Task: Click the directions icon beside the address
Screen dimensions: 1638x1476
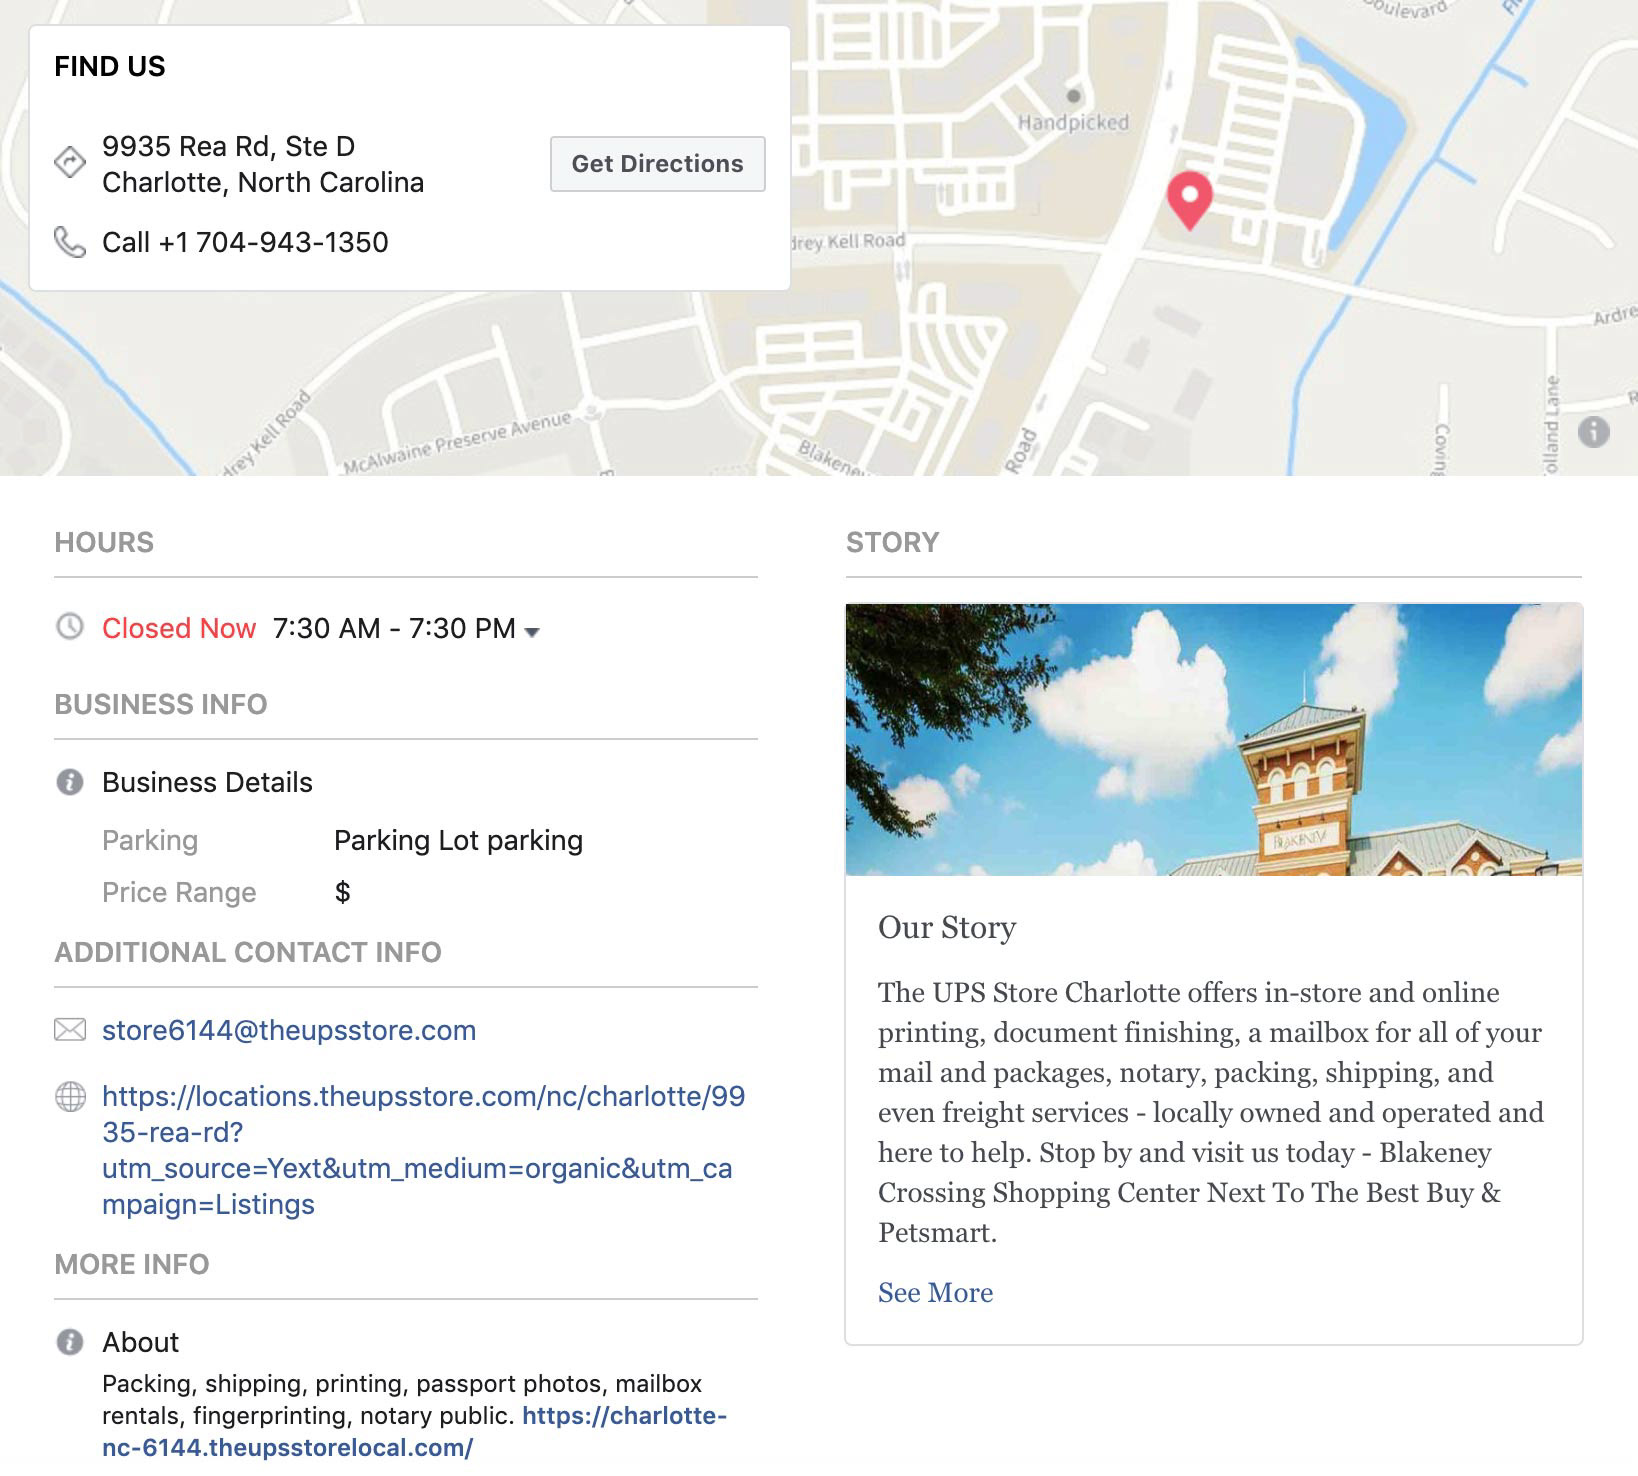Action: pyautogui.click(x=70, y=162)
